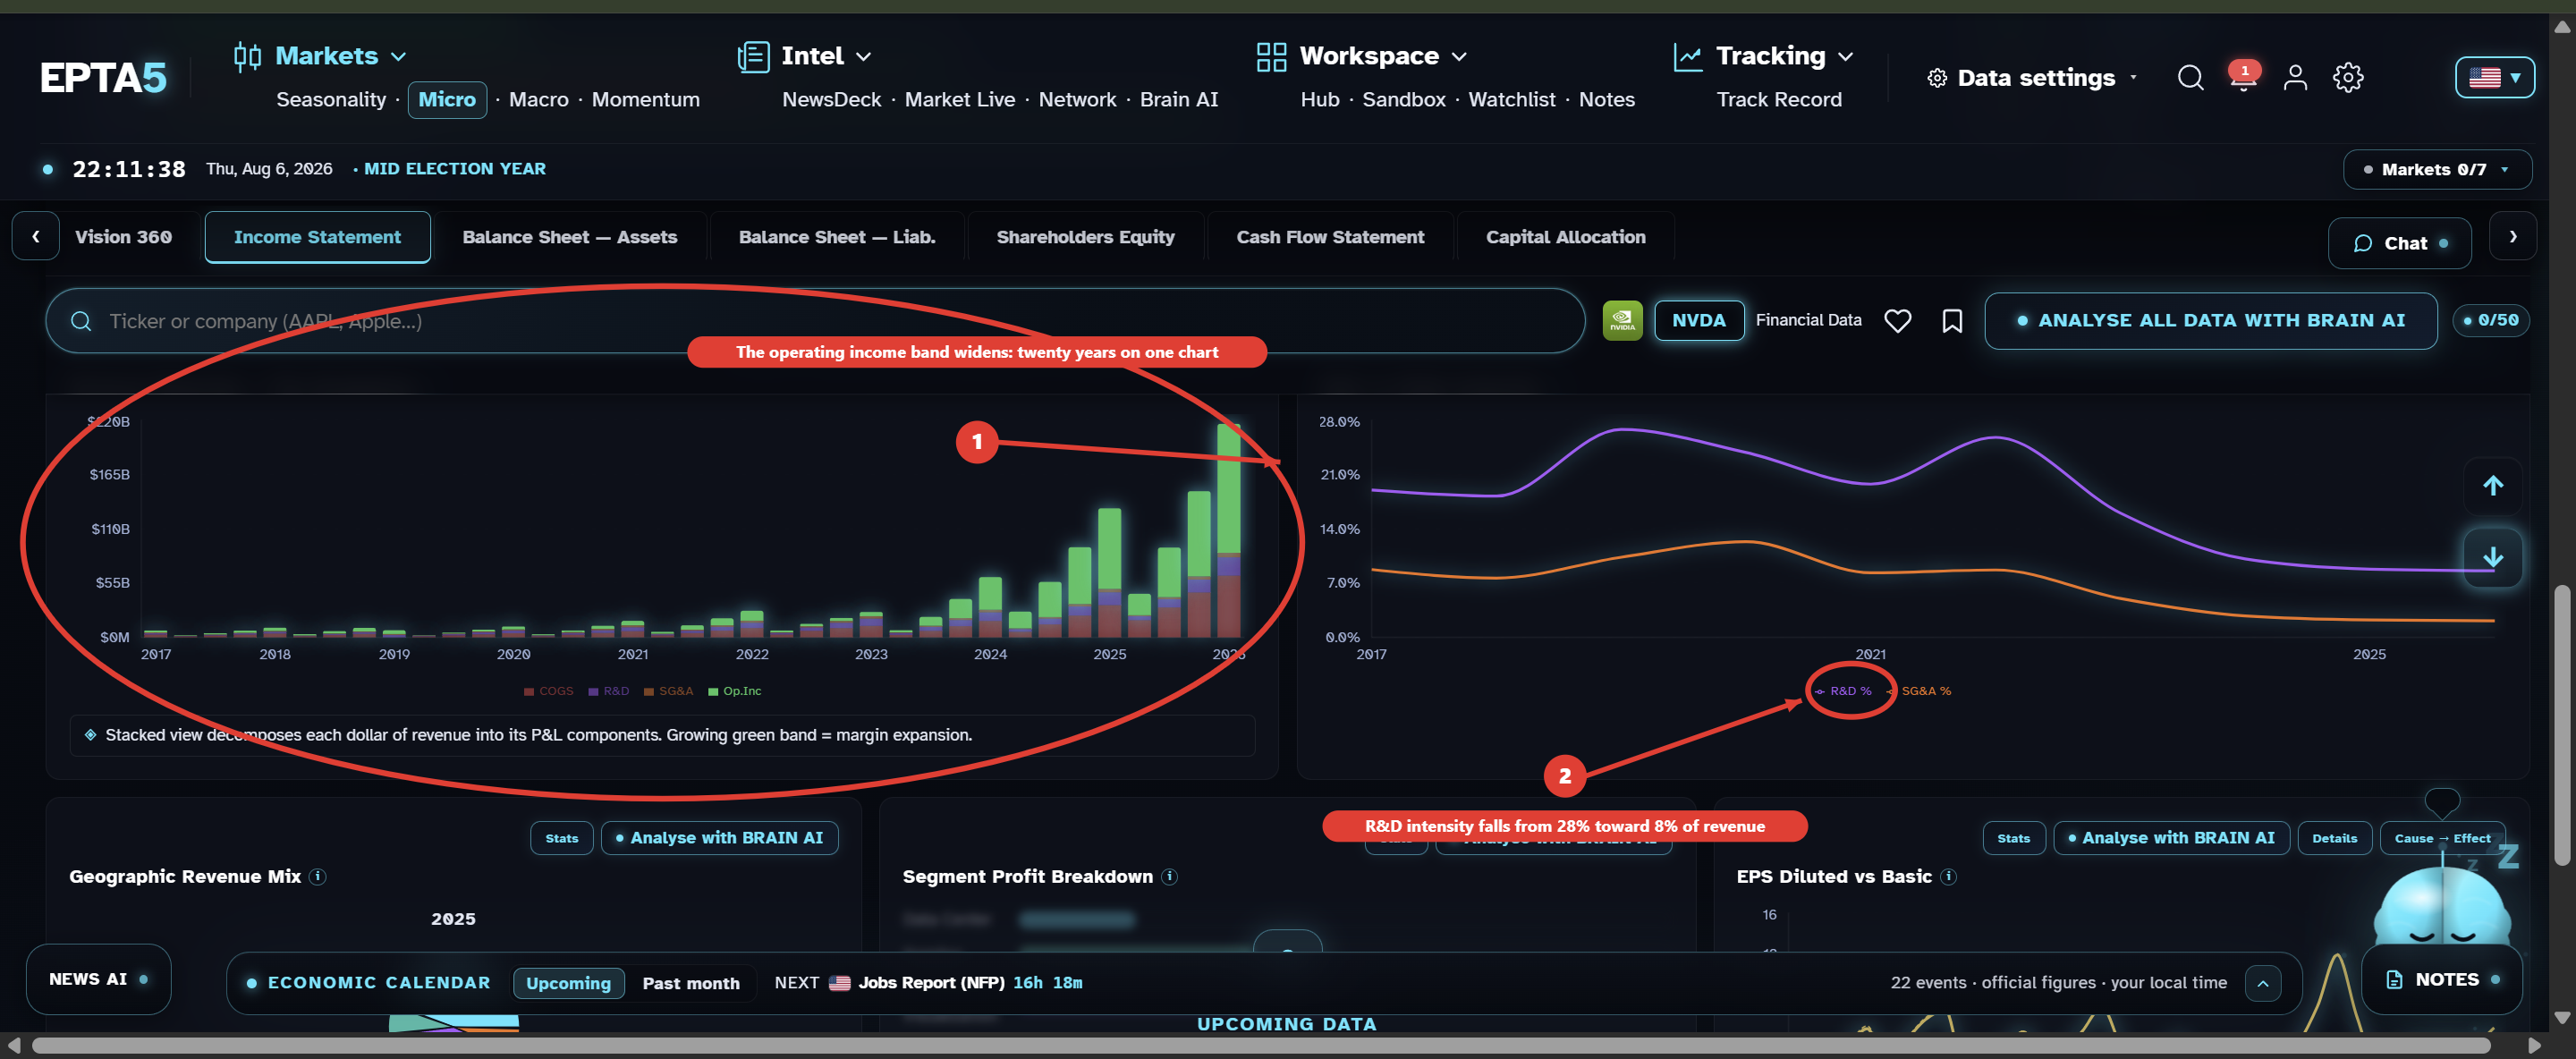Image resolution: width=2576 pixels, height=1059 pixels.
Task: Open the Chat panel button
Action: (2399, 243)
